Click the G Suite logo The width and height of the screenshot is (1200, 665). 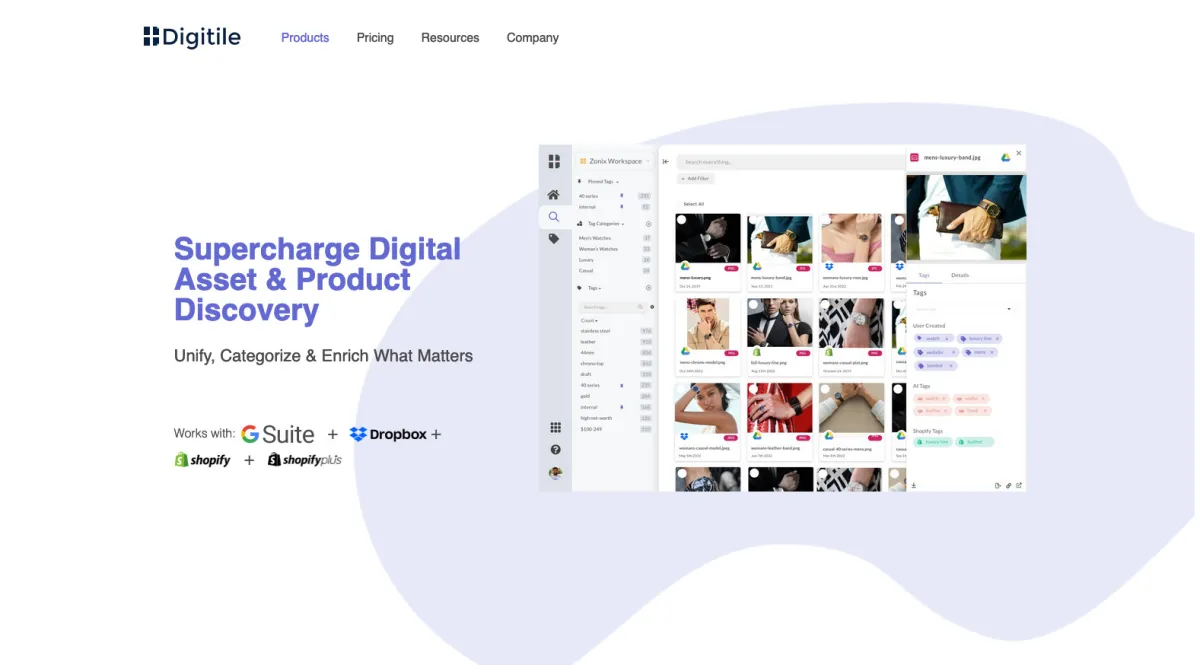coord(278,434)
